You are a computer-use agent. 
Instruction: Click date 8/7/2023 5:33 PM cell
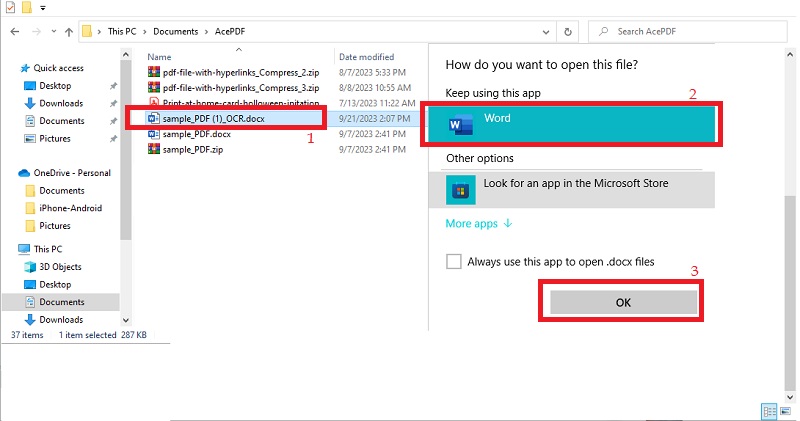coord(372,72)
